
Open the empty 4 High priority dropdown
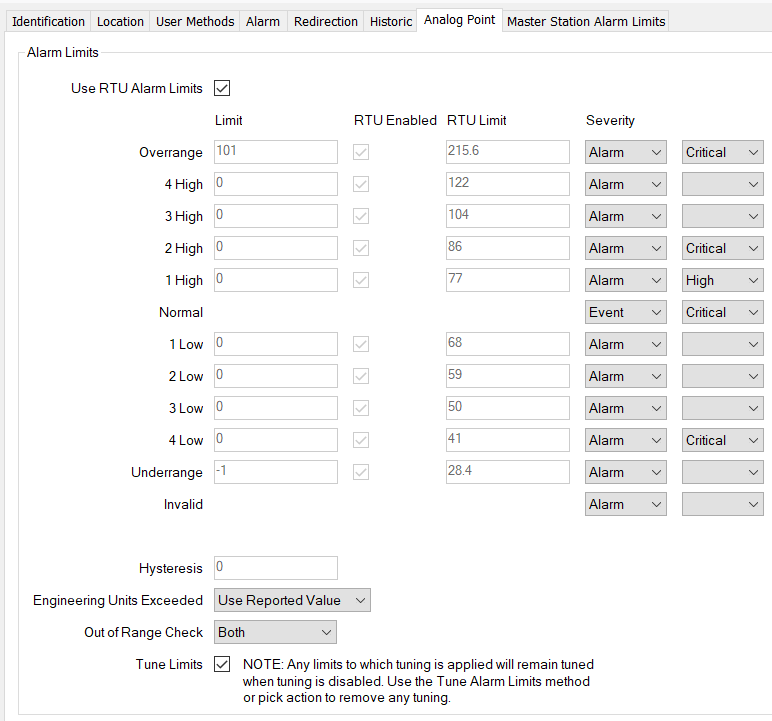pyautogui.click(x=722, y=184)
